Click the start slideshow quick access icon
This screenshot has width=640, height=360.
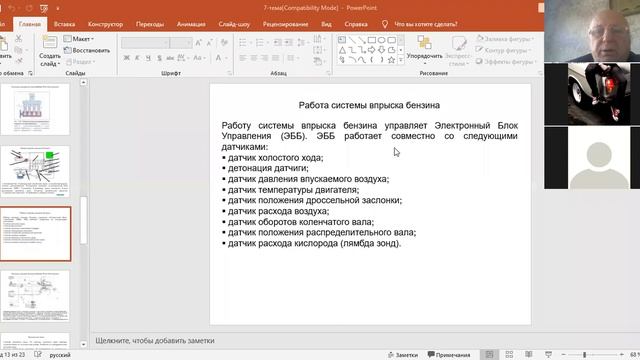(44, 8)
